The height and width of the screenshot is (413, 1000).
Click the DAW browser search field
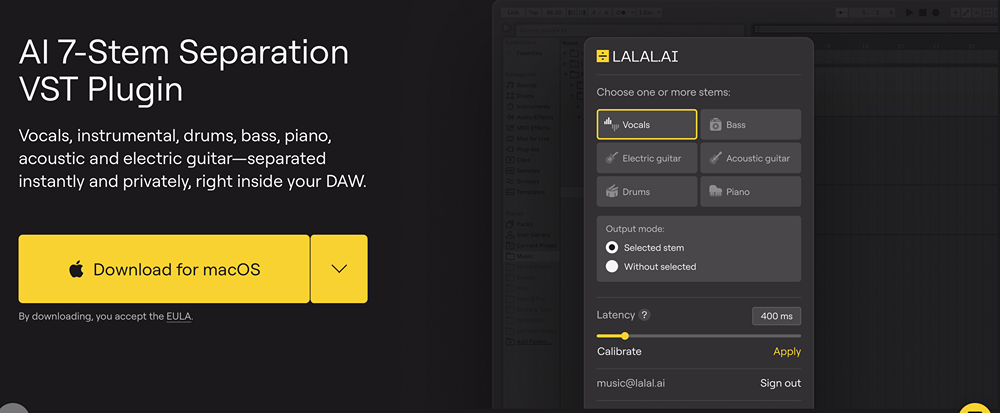pos(629,30)
